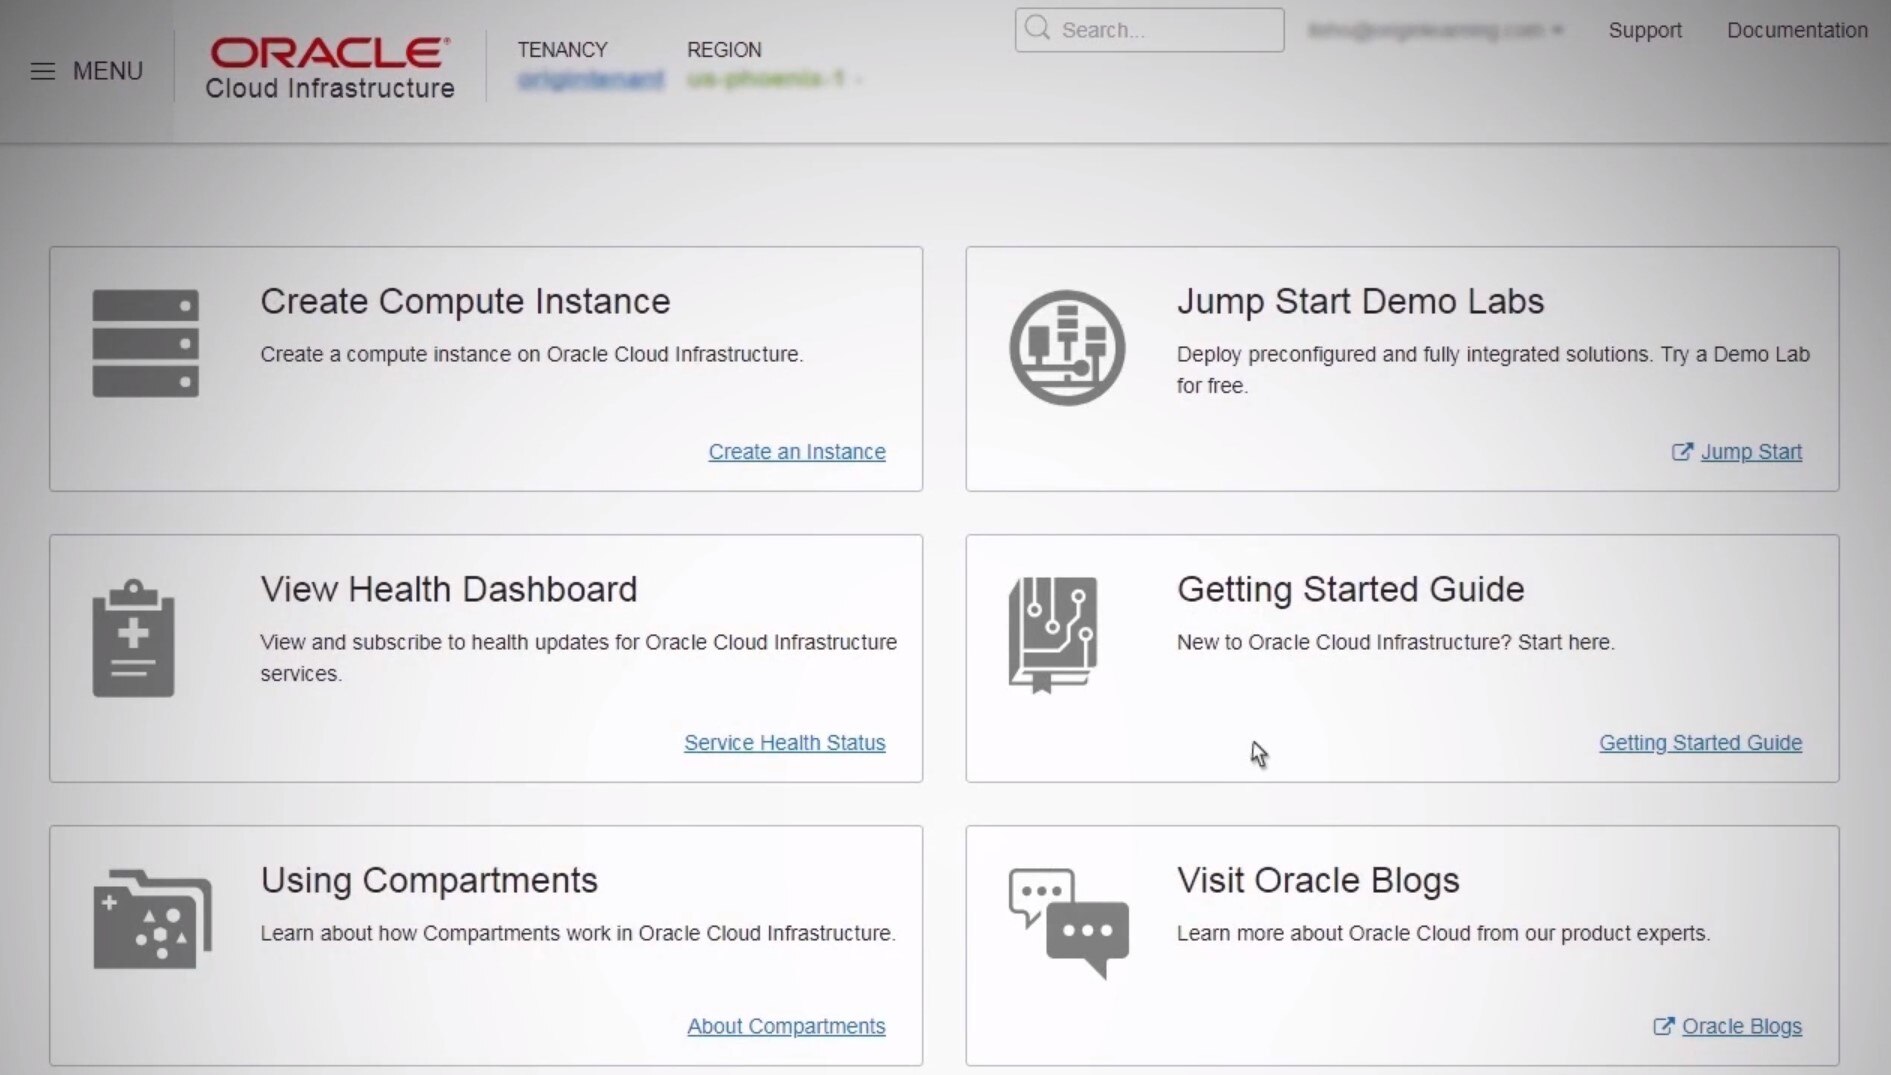Expand the TENANCY selector

[590, 77]
